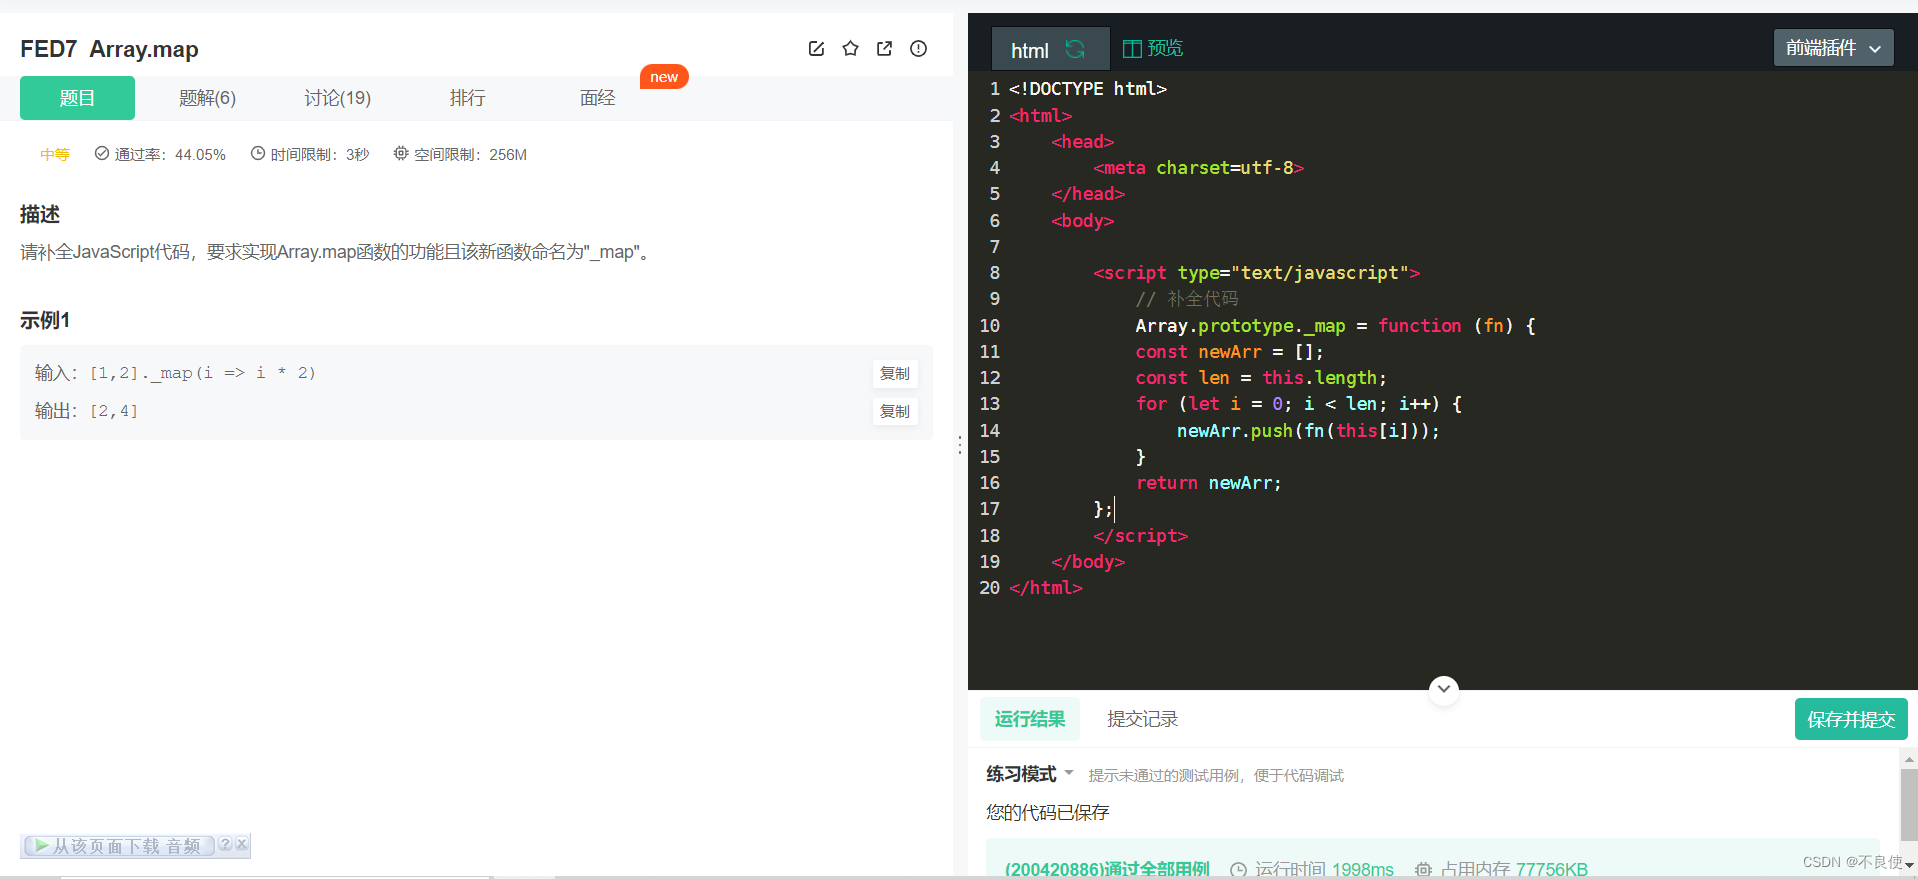Expand the 练习模式 mode dropdown
The image size is (1918, 879).
pyautogui.click(x=1069, y=773)
